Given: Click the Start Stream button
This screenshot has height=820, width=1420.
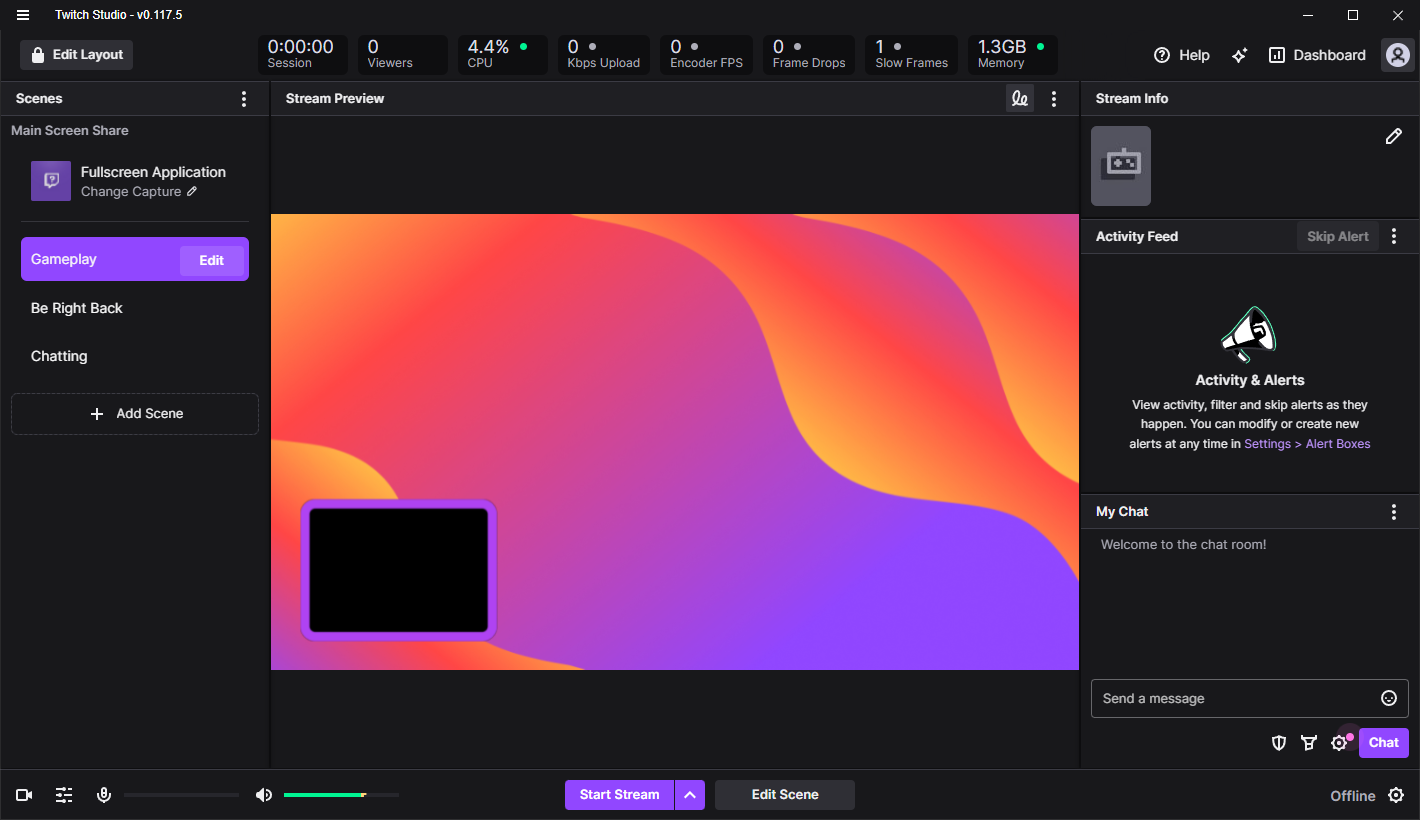Looking at the screenshot, I should (x=620, y=794).
